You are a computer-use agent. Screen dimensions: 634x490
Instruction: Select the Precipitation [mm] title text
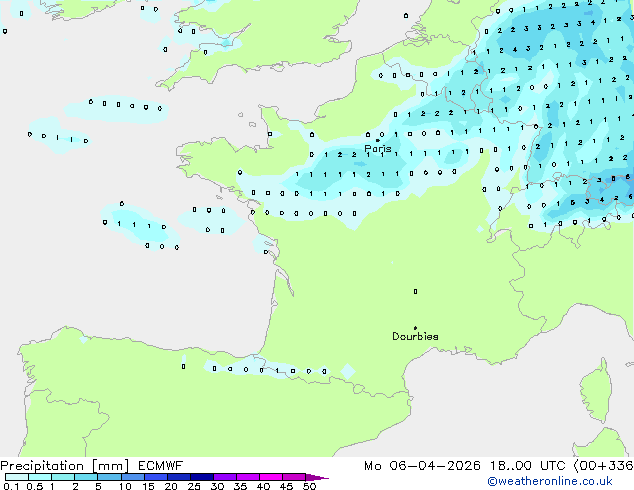pos(65,466)
